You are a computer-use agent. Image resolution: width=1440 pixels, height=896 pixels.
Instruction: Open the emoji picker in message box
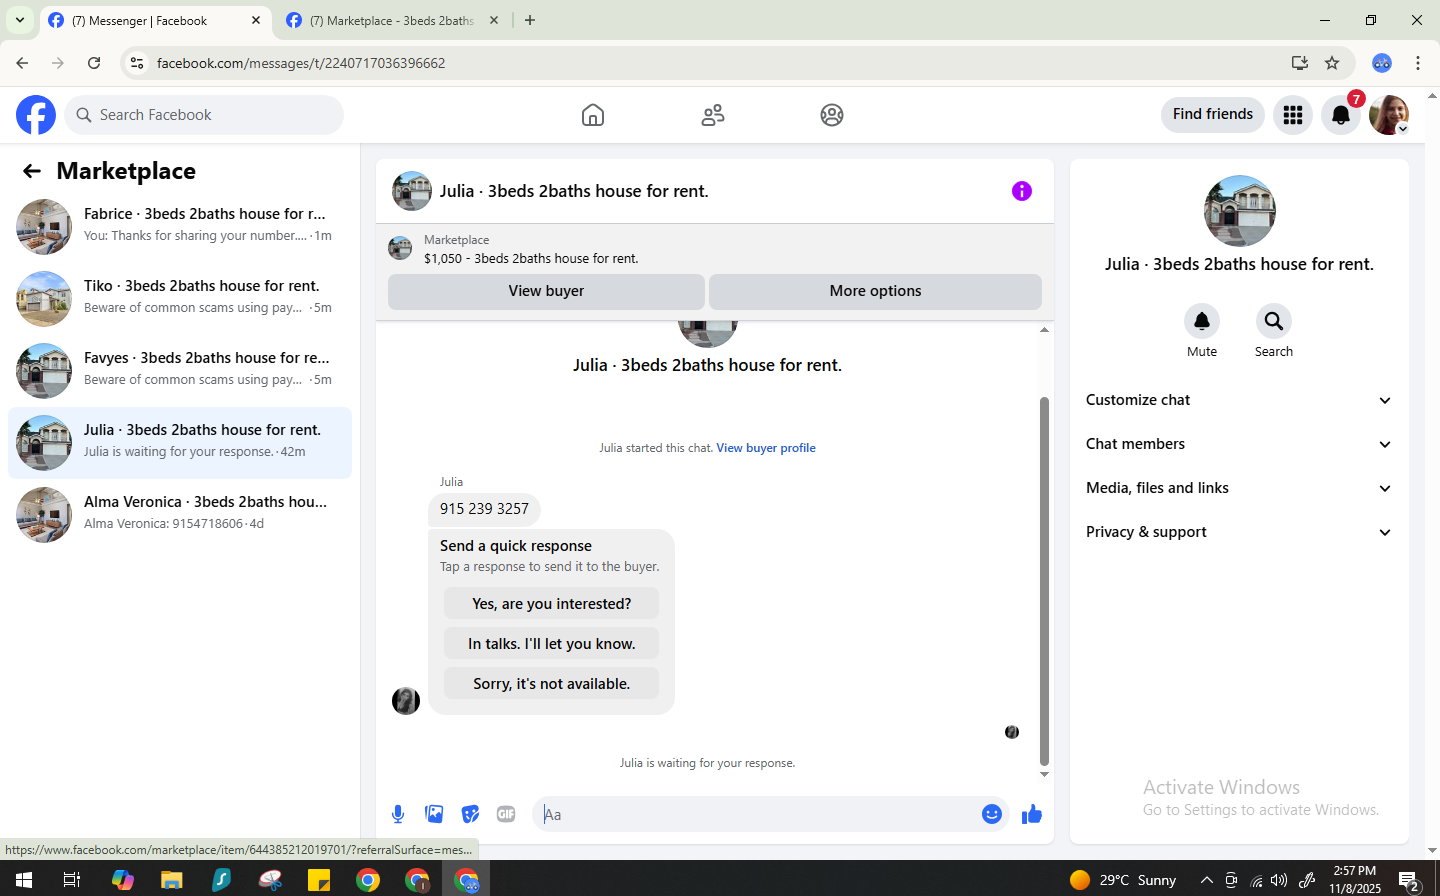tap(992, 814)
